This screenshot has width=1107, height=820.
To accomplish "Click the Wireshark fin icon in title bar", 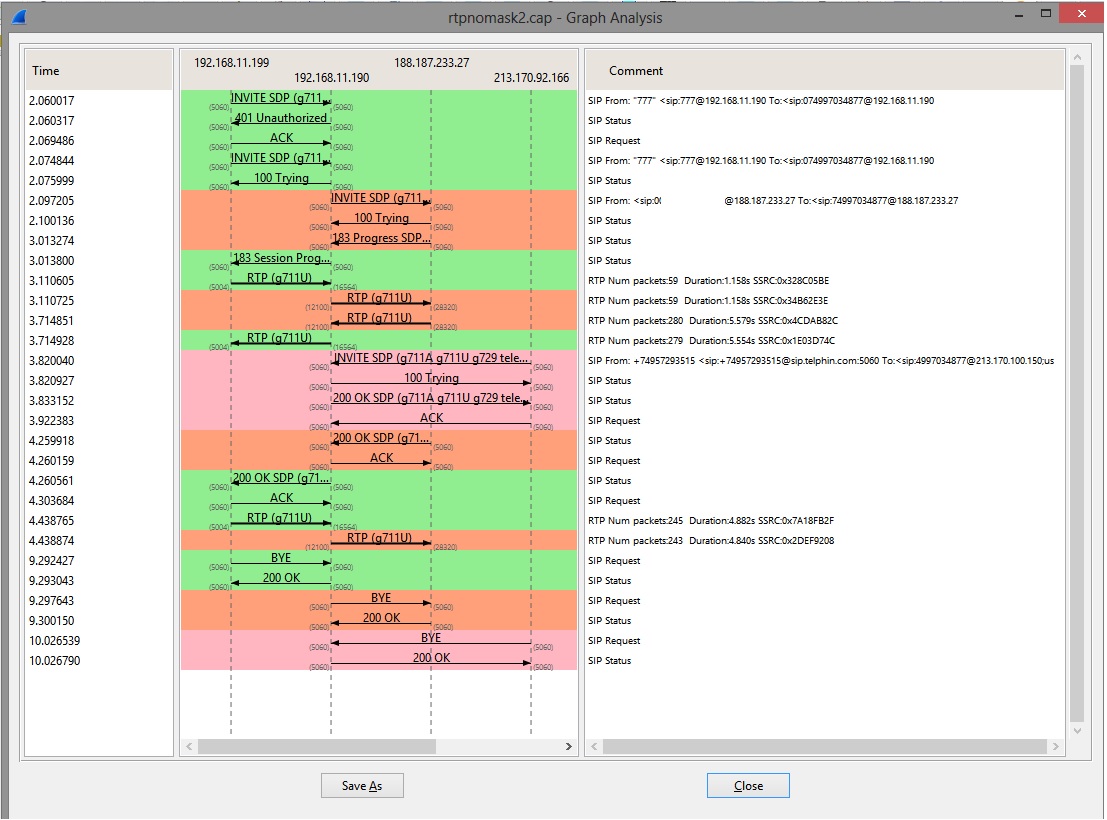I will pyautogui.click(x=19, y=16).
